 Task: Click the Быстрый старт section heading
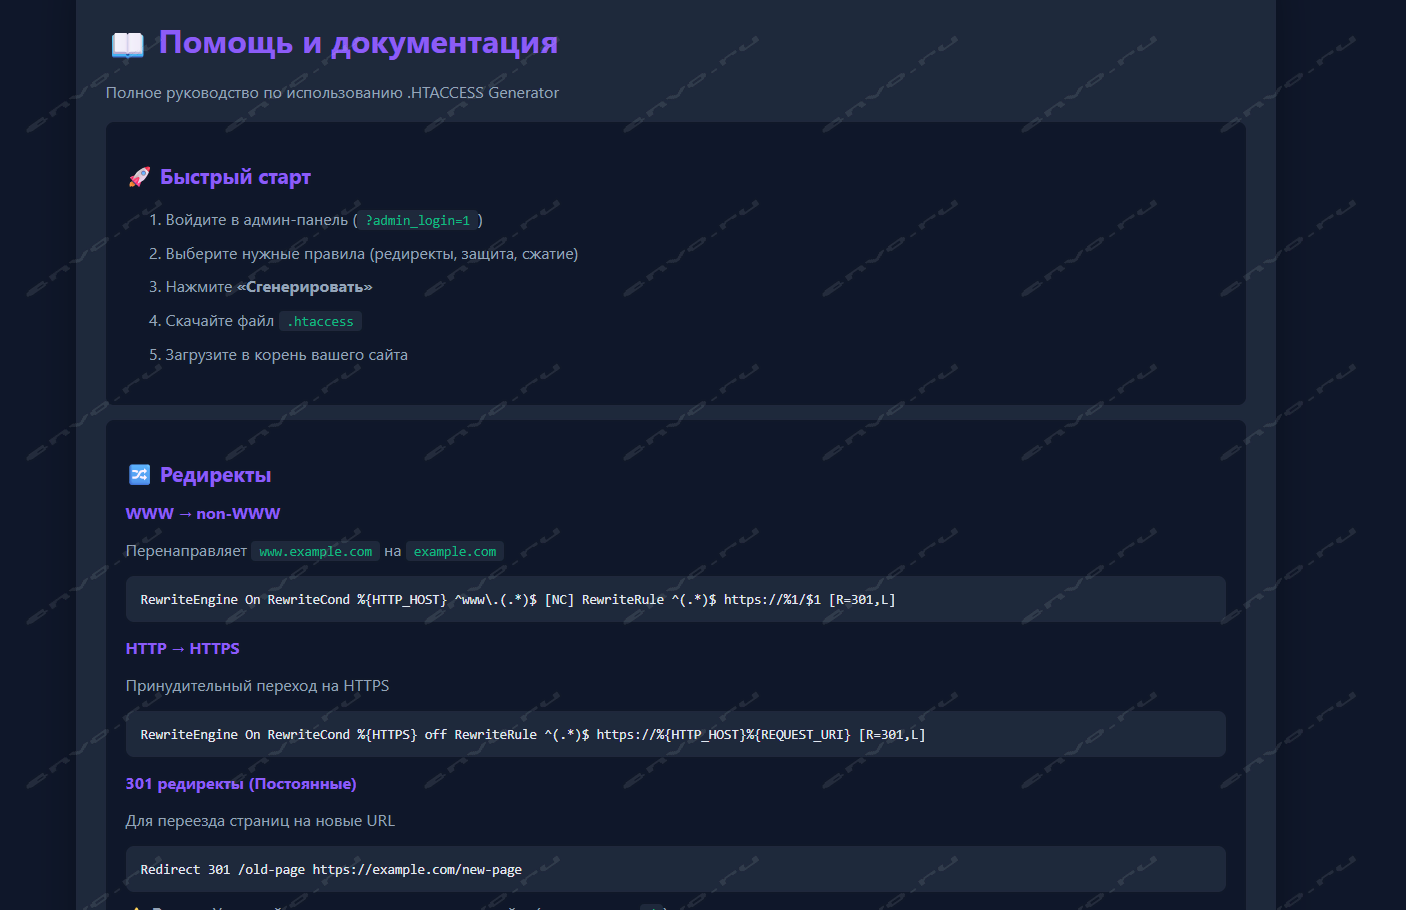point(235,177)
